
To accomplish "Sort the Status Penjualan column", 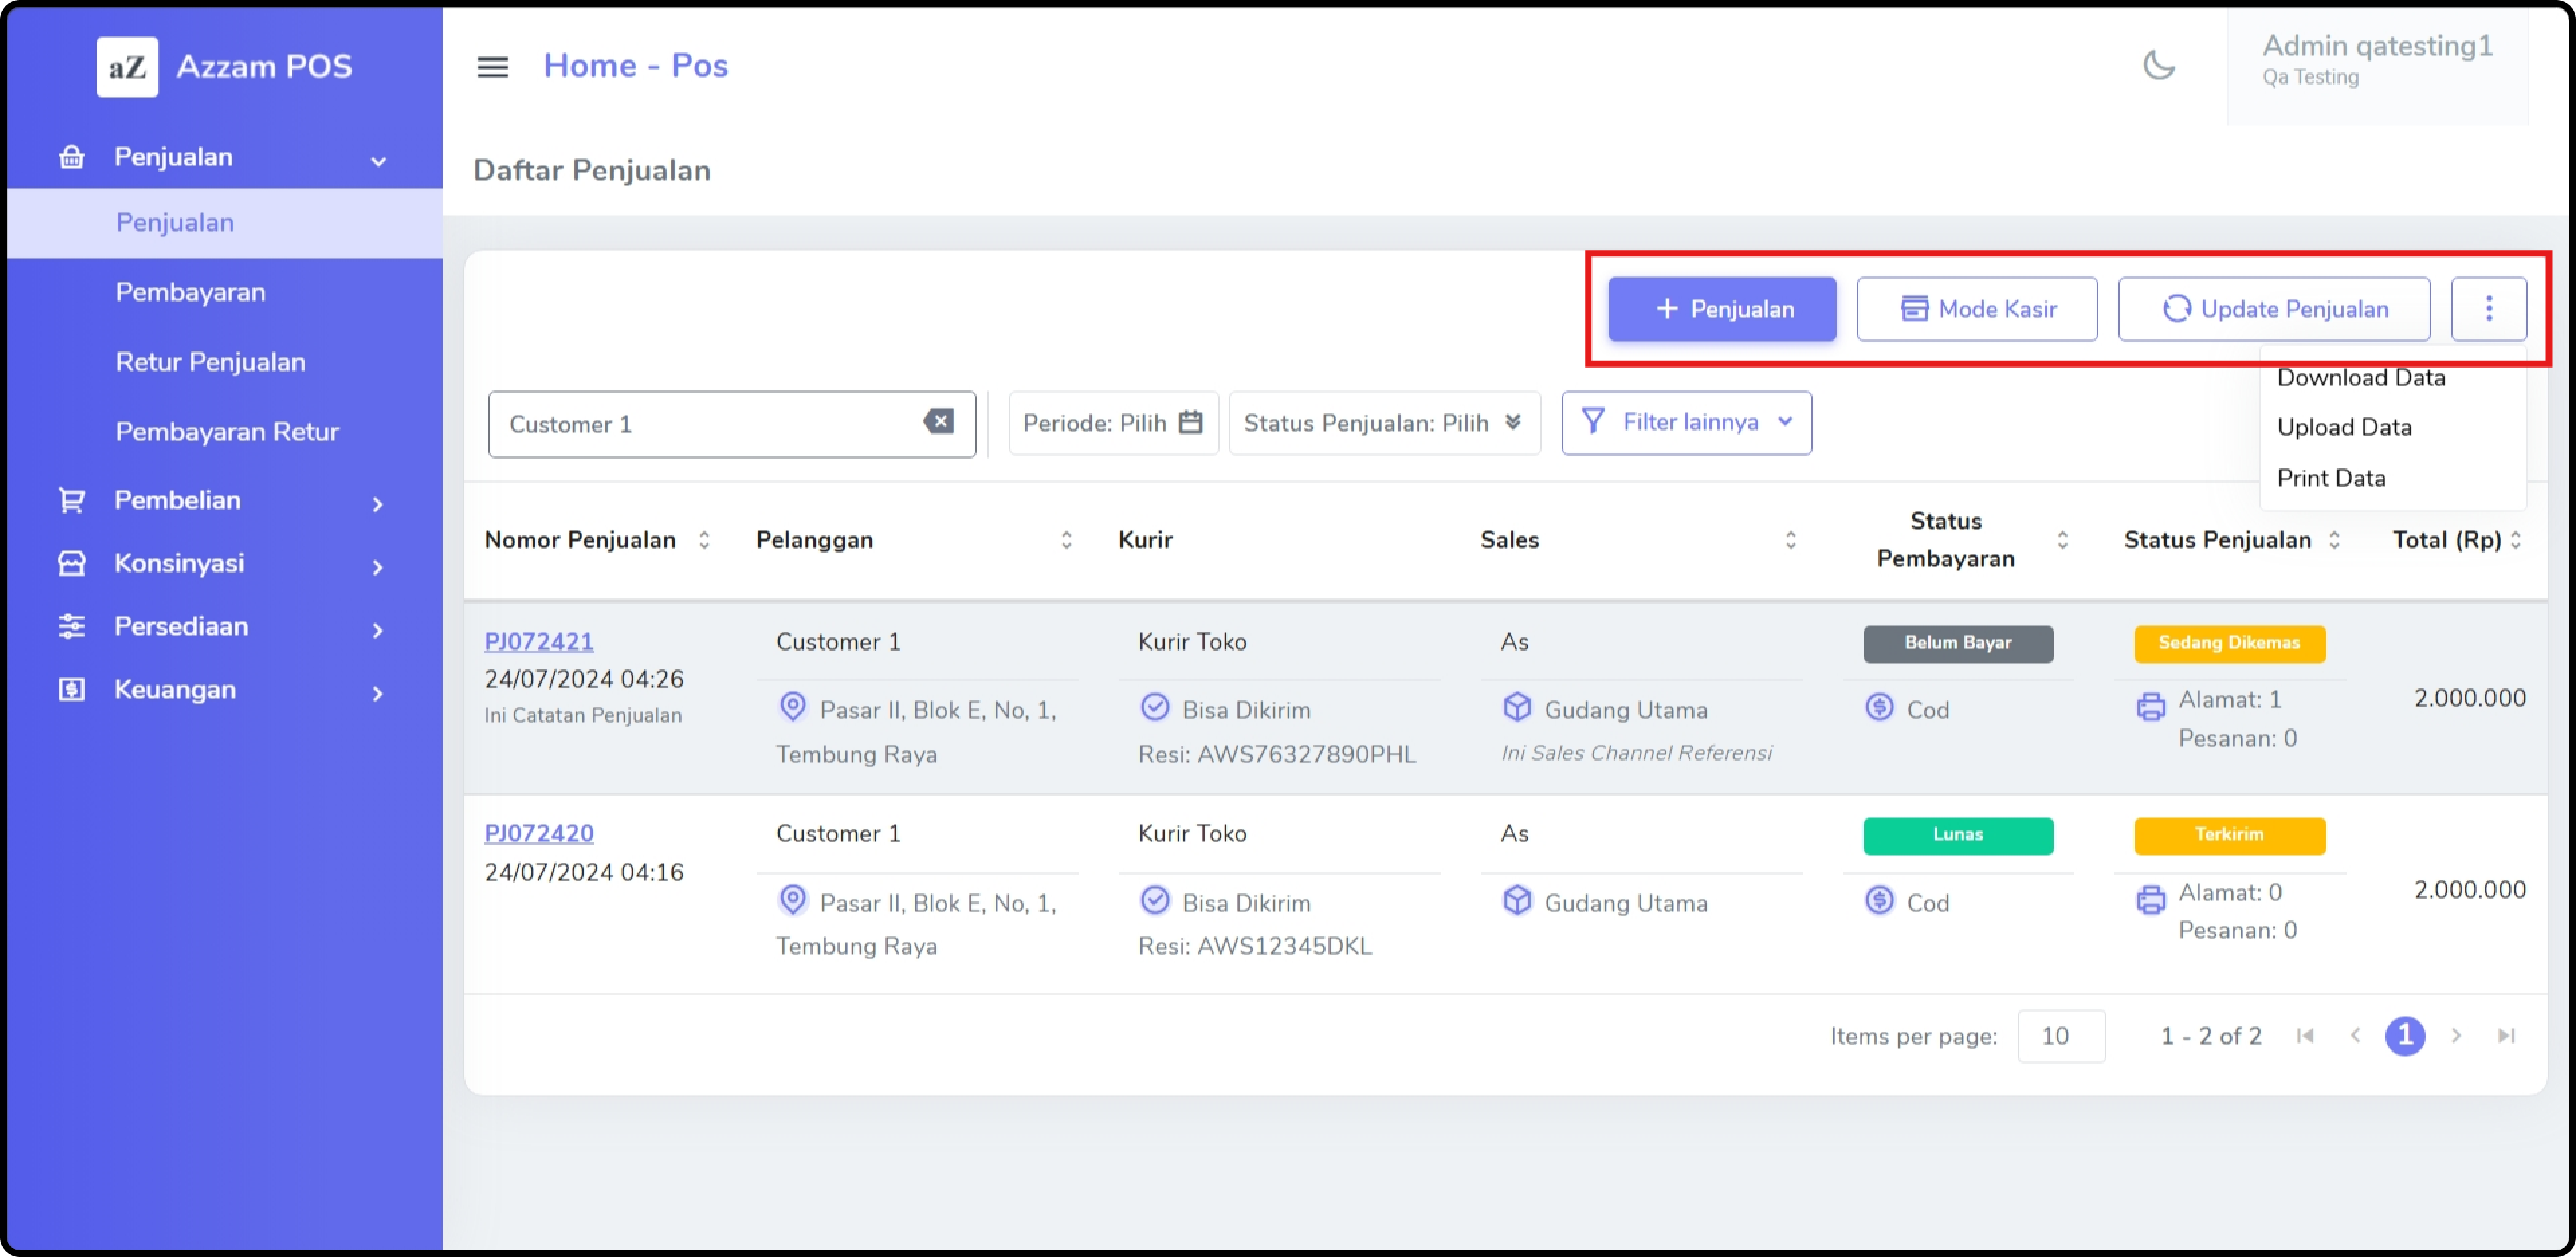I will 2334,540.
